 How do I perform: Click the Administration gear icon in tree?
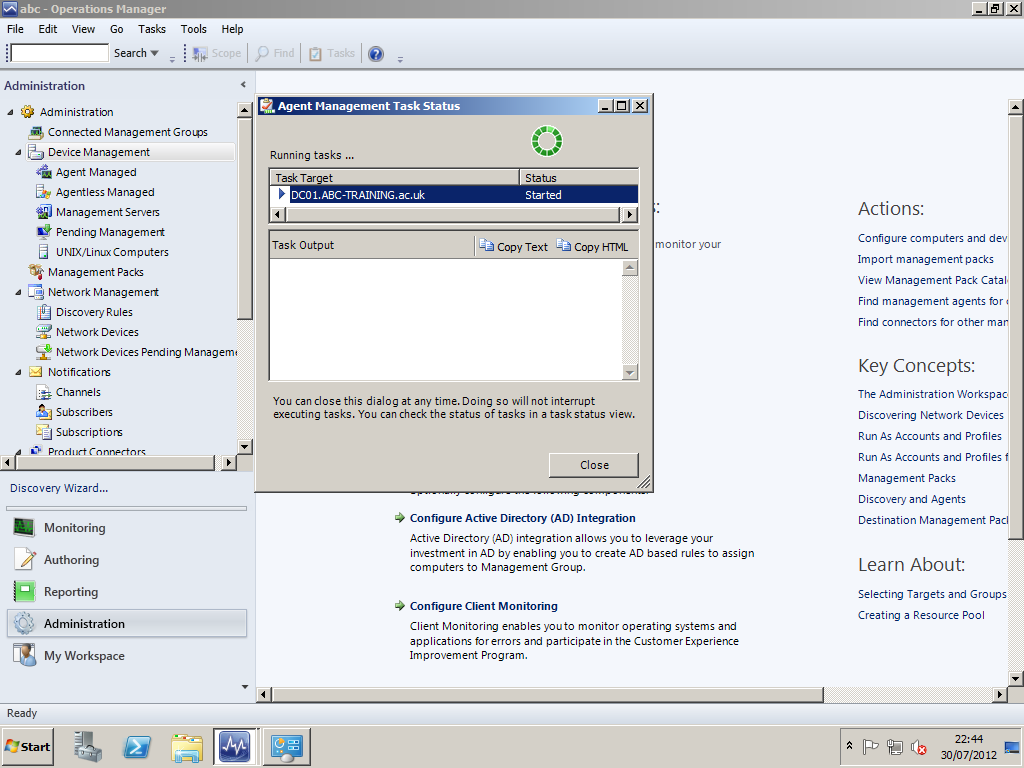tap(27, 112)
